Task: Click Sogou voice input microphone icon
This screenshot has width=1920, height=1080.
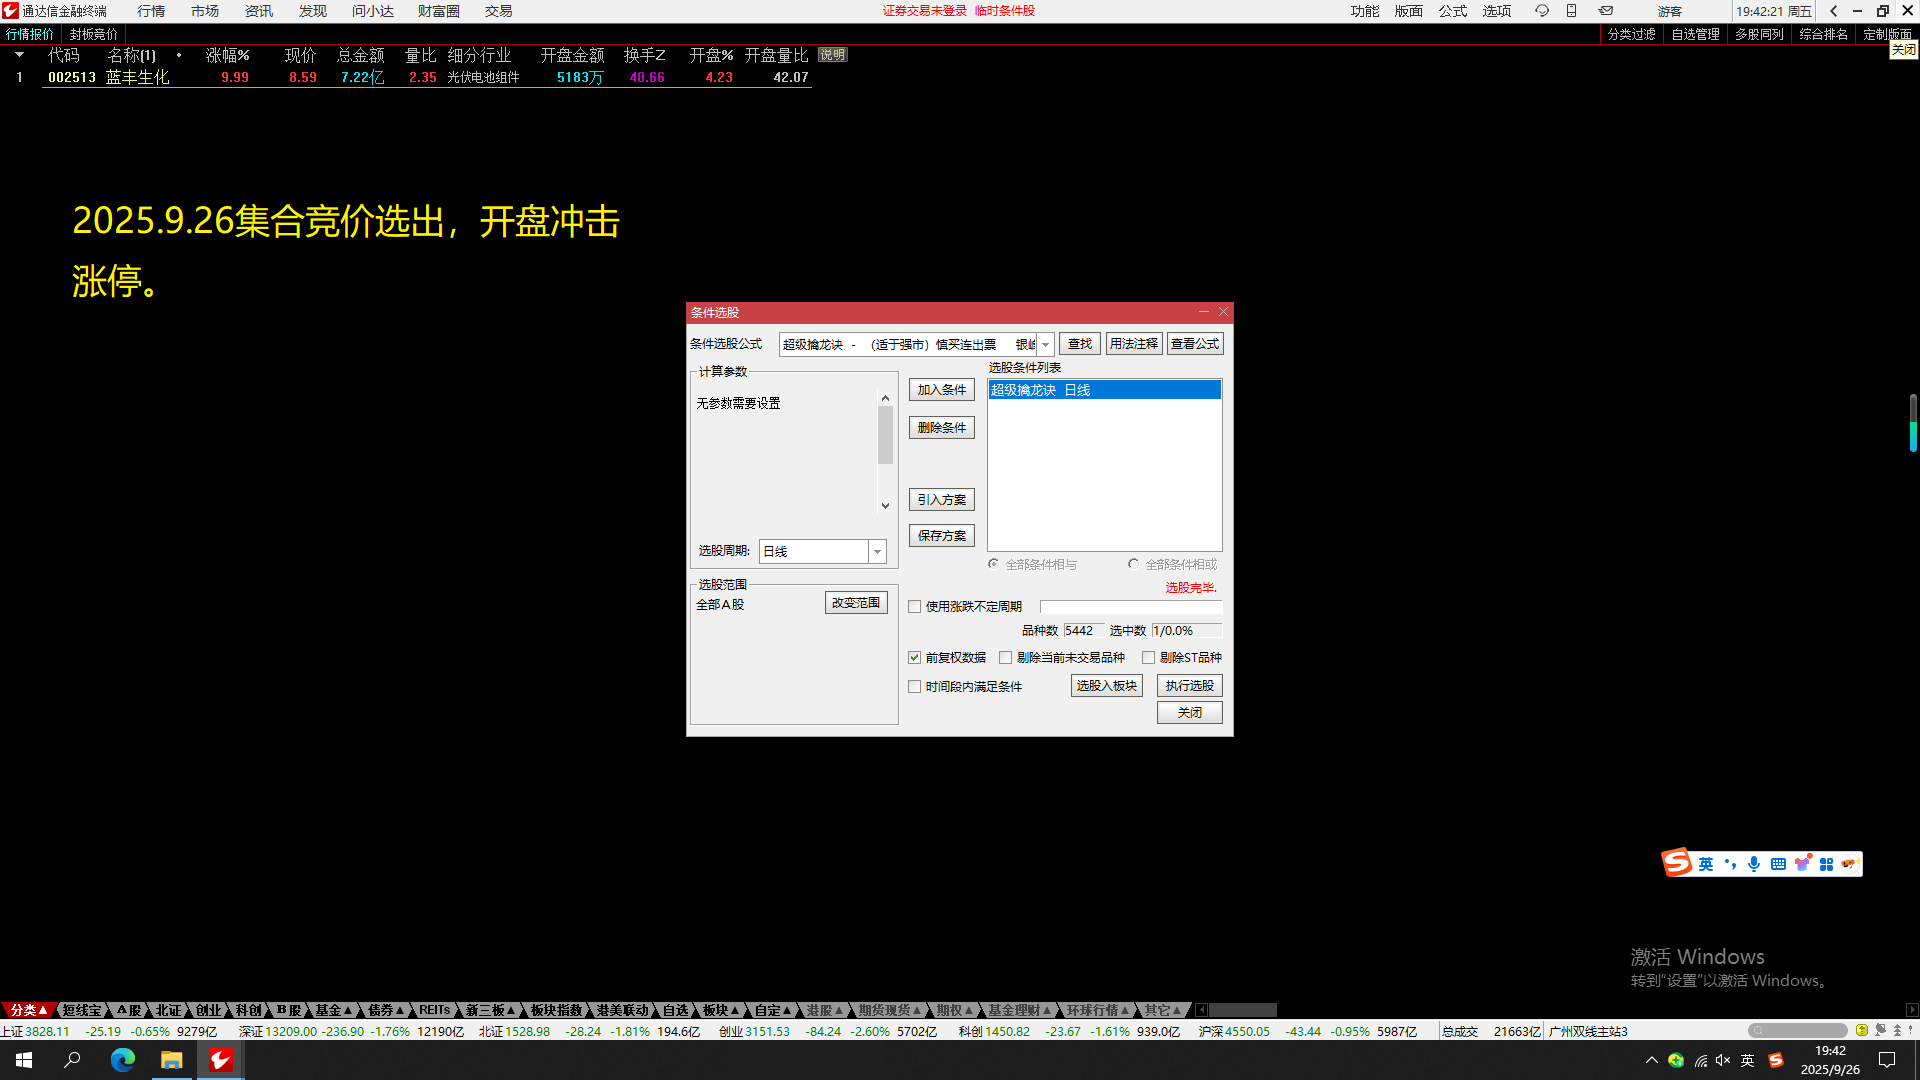Action: pyautogui.click(x=1754, y=864)
